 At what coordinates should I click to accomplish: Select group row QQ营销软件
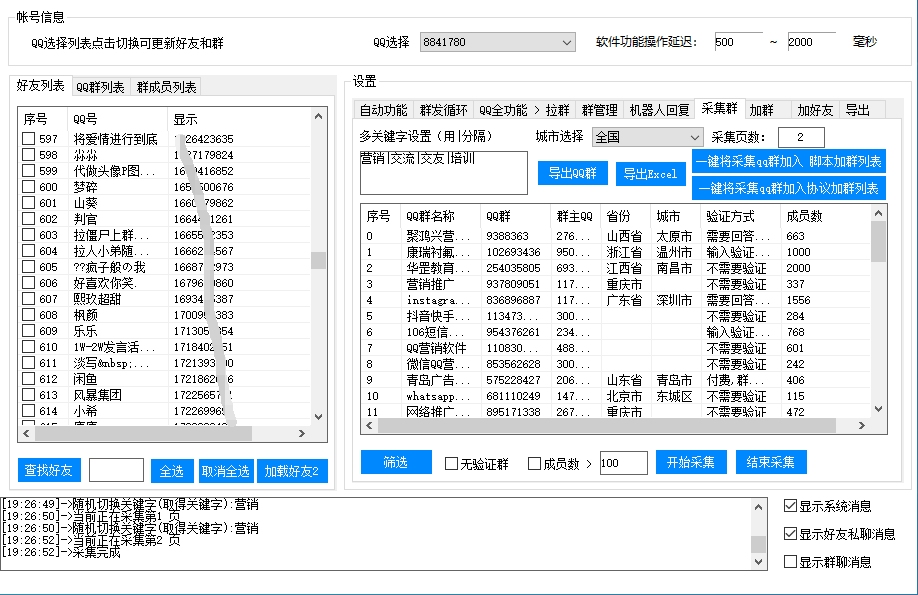tap(616, 348)
